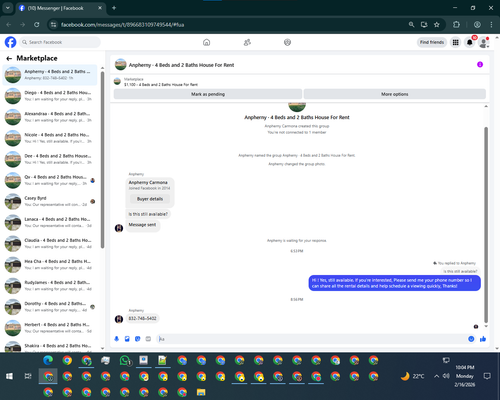Open the Chrome three-dot menu
The height and width of the screenshot is (400, 500).
point(491,25)
